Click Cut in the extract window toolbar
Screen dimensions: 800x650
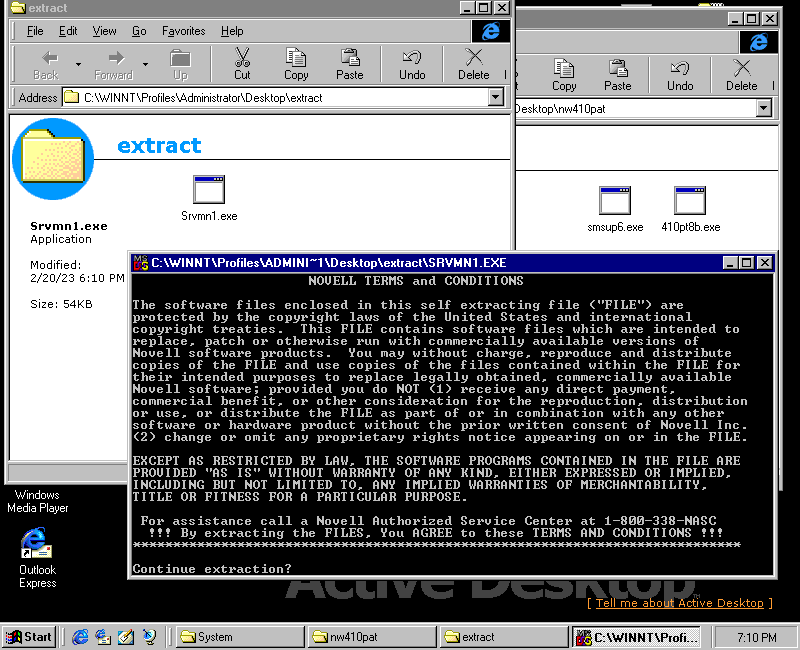pyautogui.click(x=242, y=64)
